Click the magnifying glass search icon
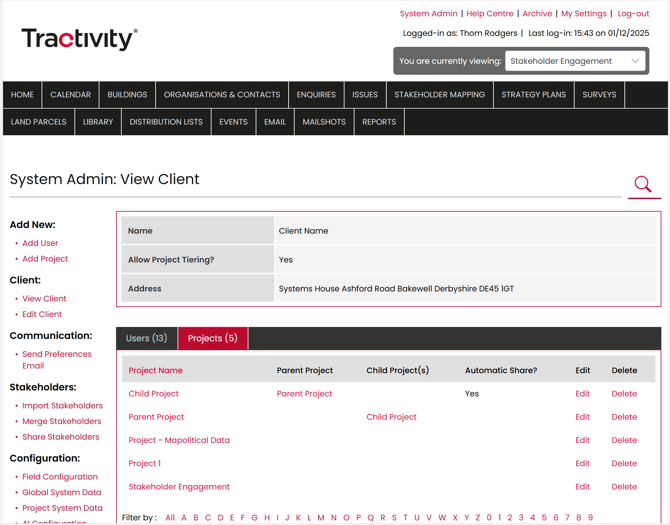 click(x=643, y=184)
